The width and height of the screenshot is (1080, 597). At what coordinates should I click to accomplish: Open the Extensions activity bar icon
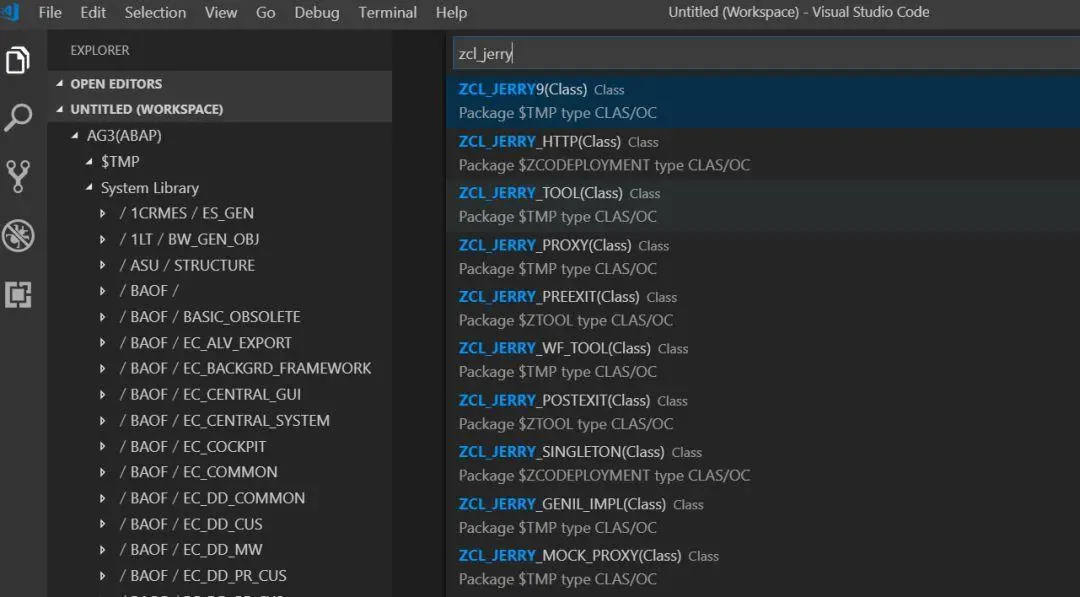click(x=18, y=295)
